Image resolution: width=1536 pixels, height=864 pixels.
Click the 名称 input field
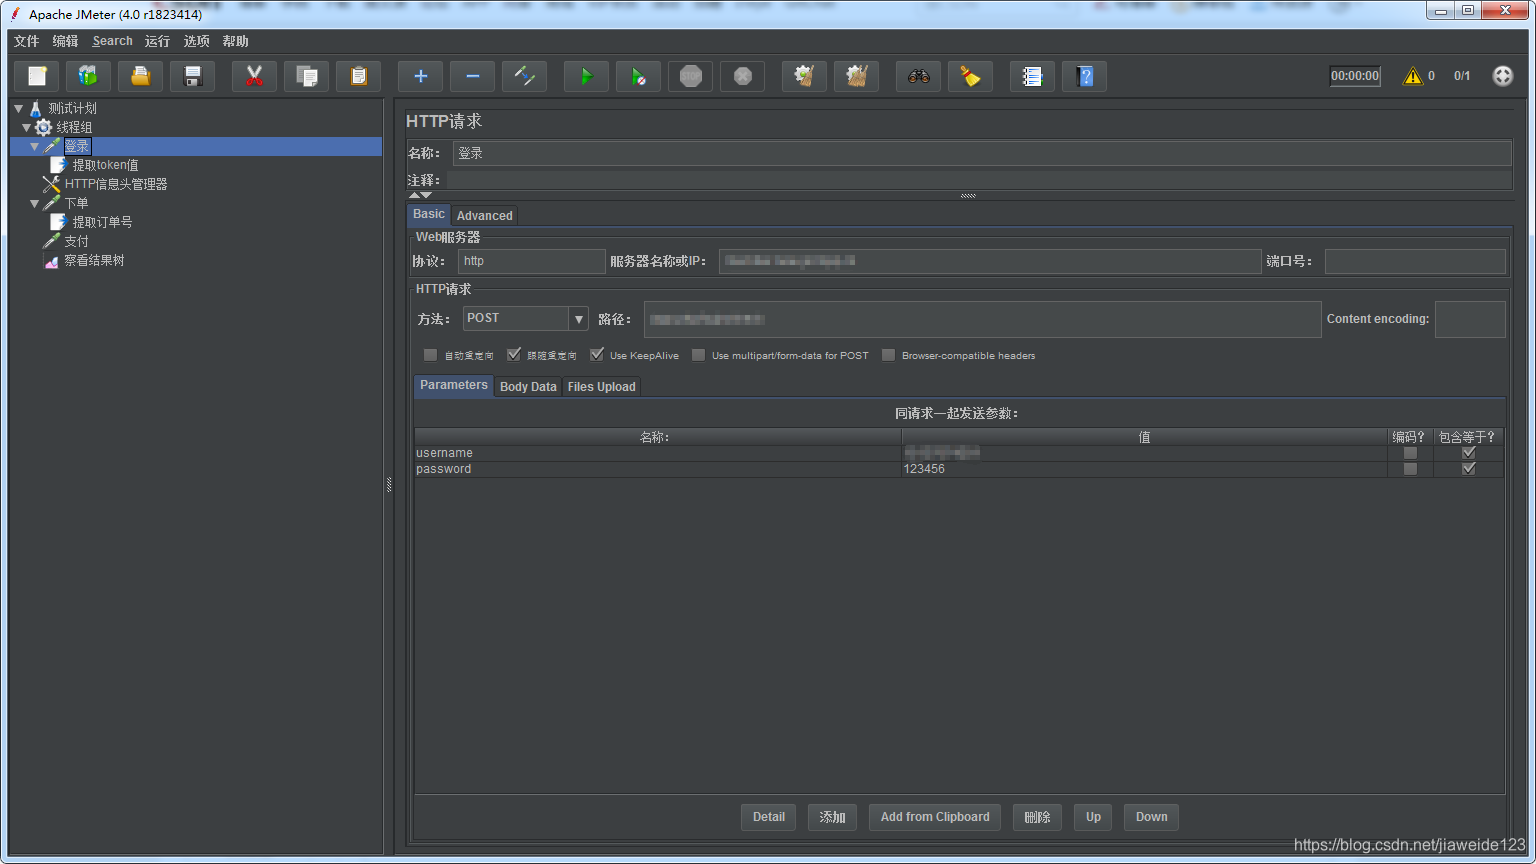[982, 153]
